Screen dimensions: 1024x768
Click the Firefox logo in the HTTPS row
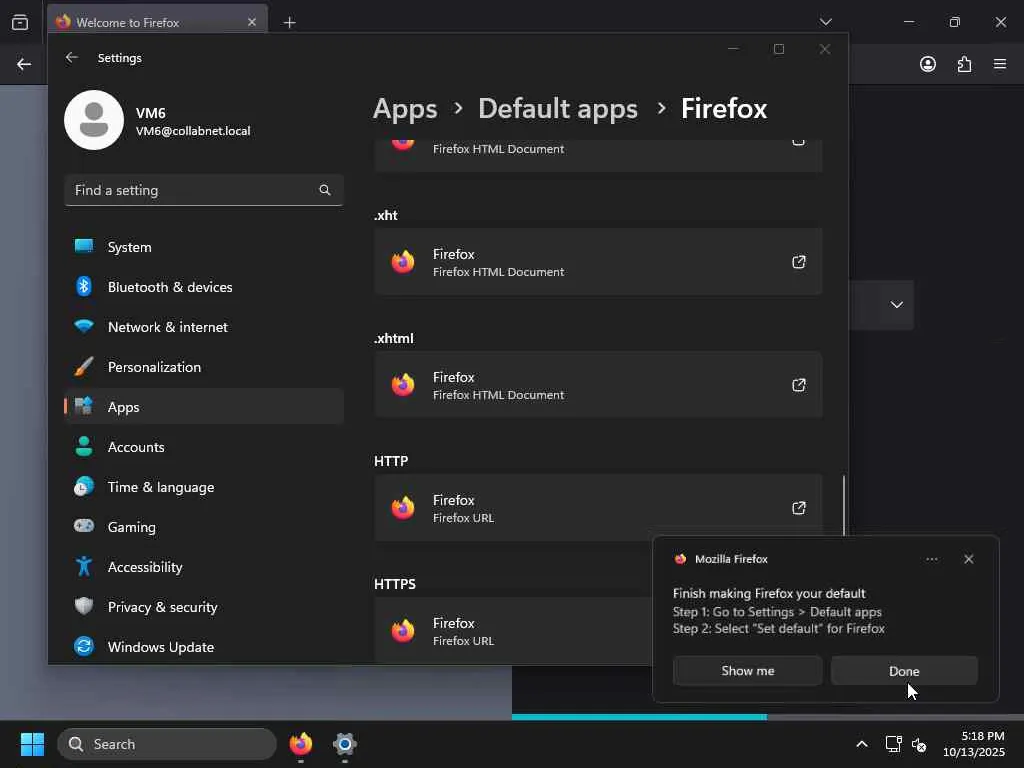pyautogui.click(x=403, y=631)
